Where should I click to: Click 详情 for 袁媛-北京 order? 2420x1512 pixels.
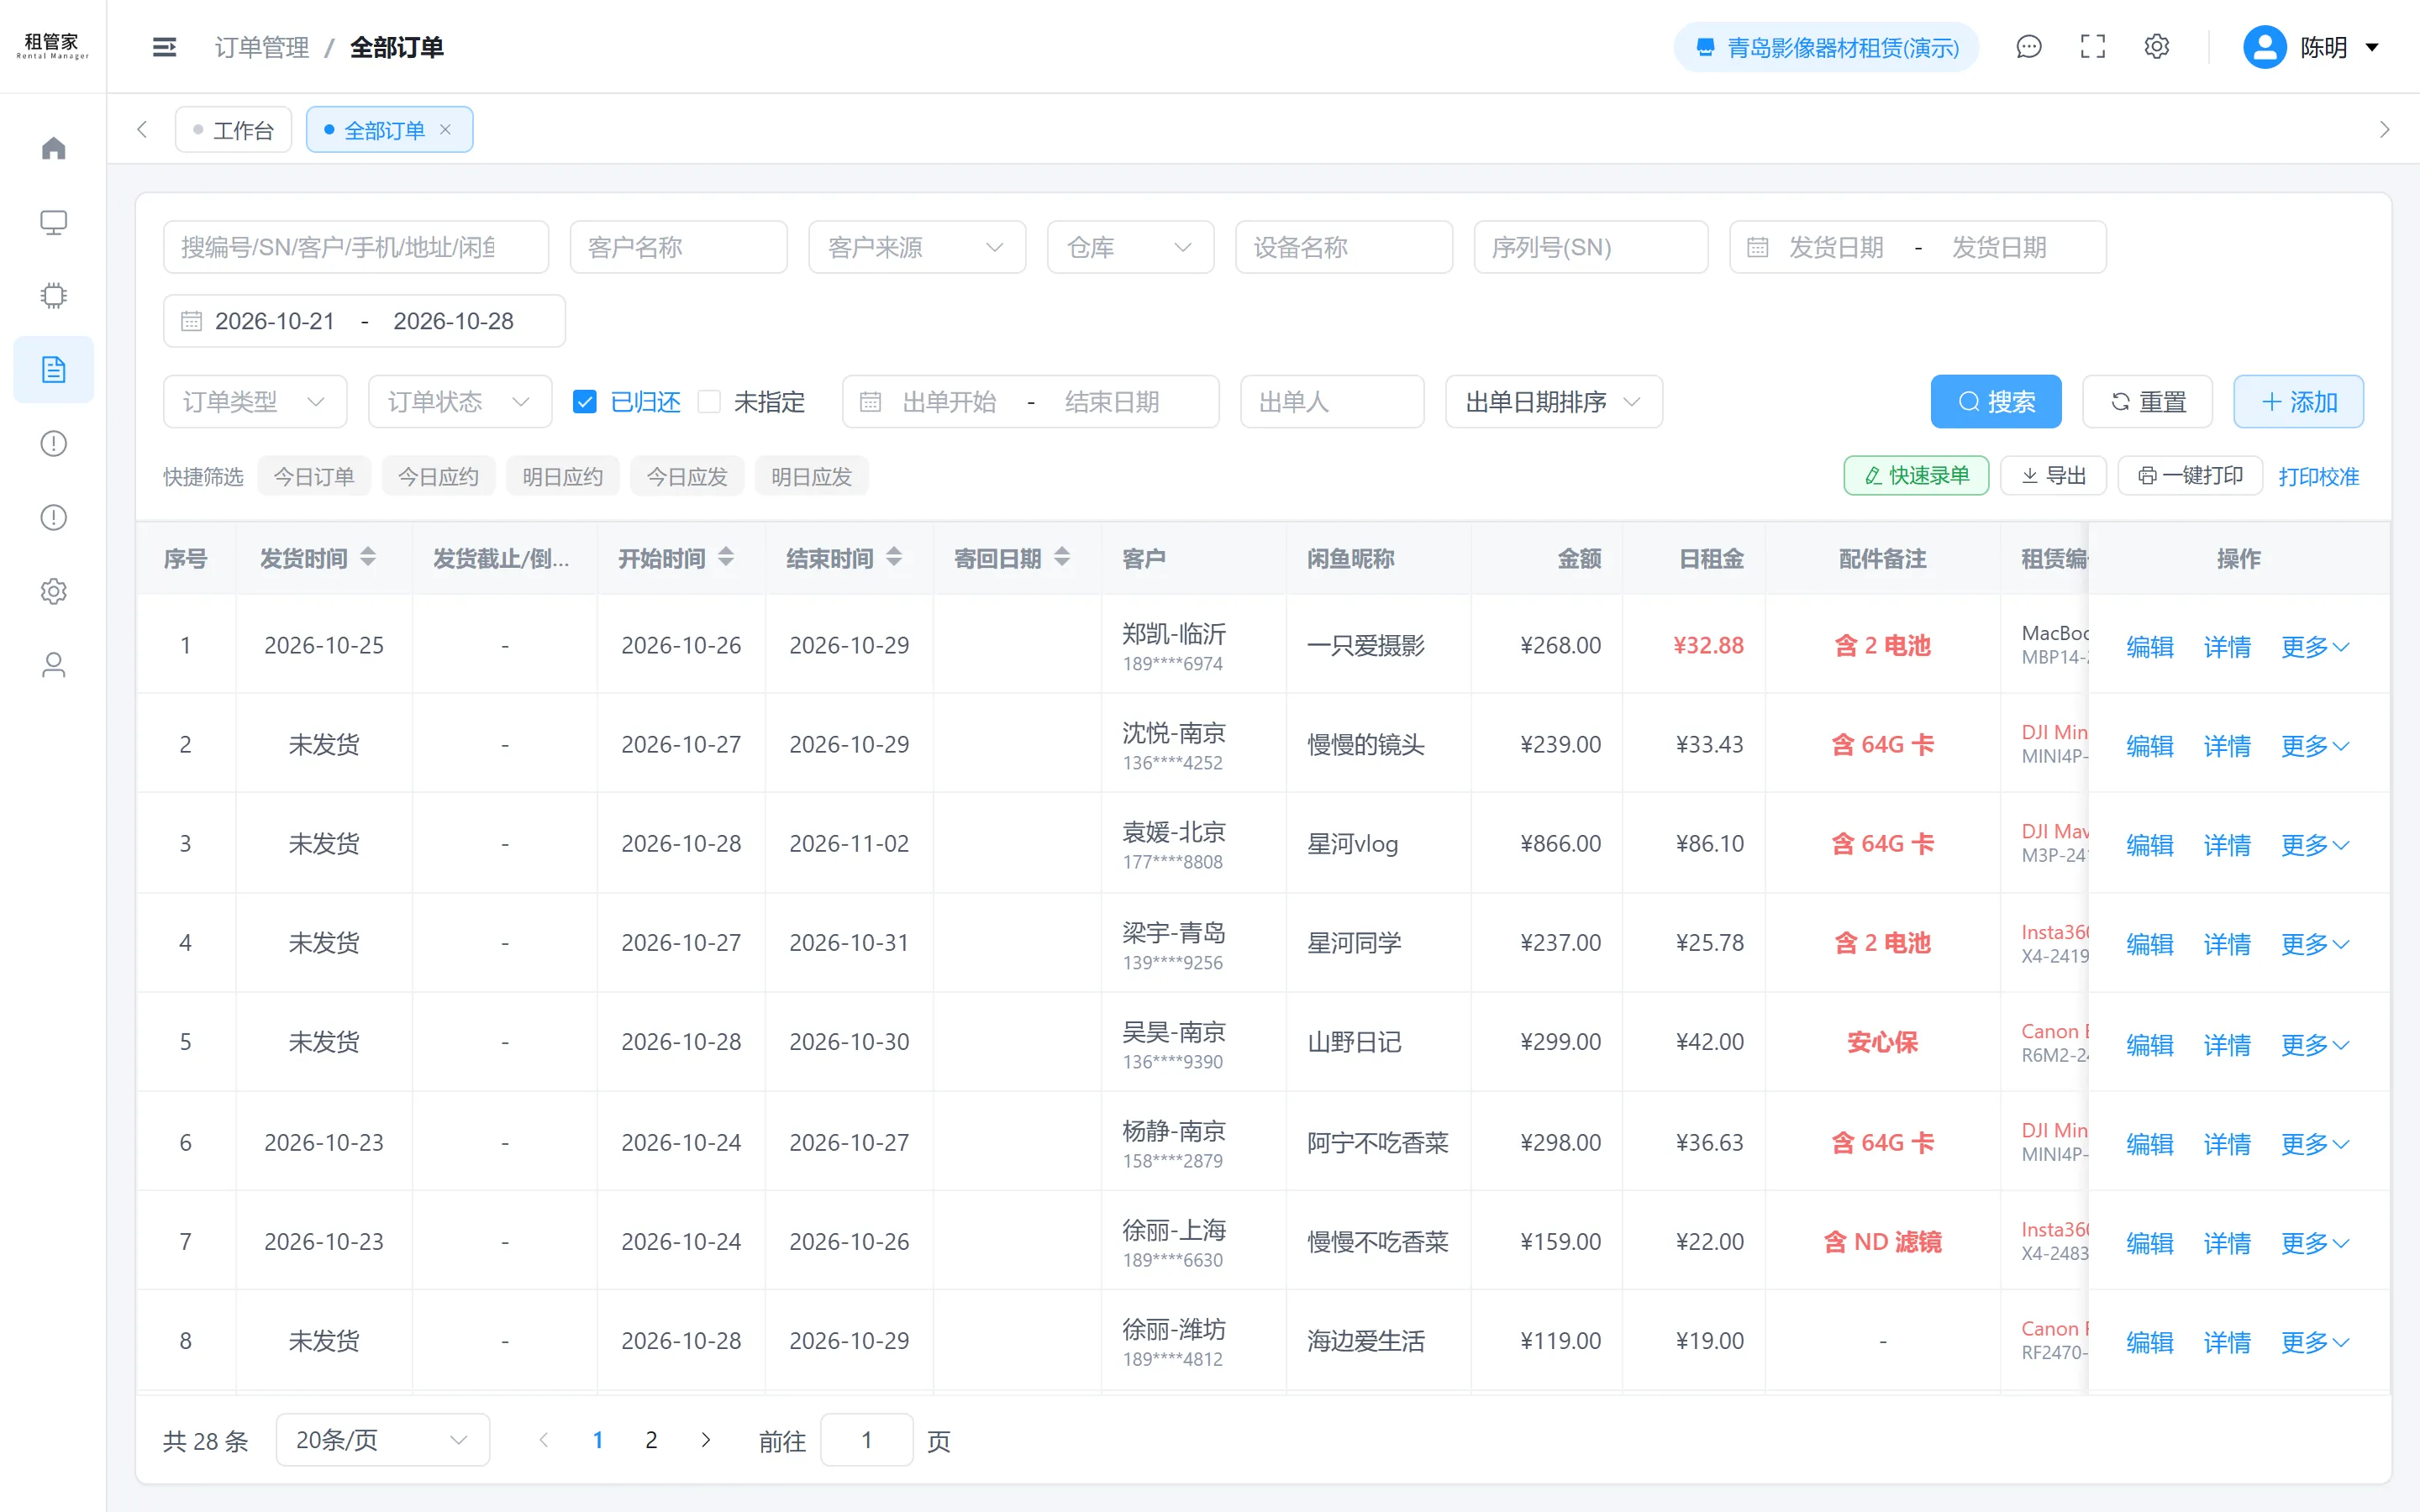coord(2227,845)
